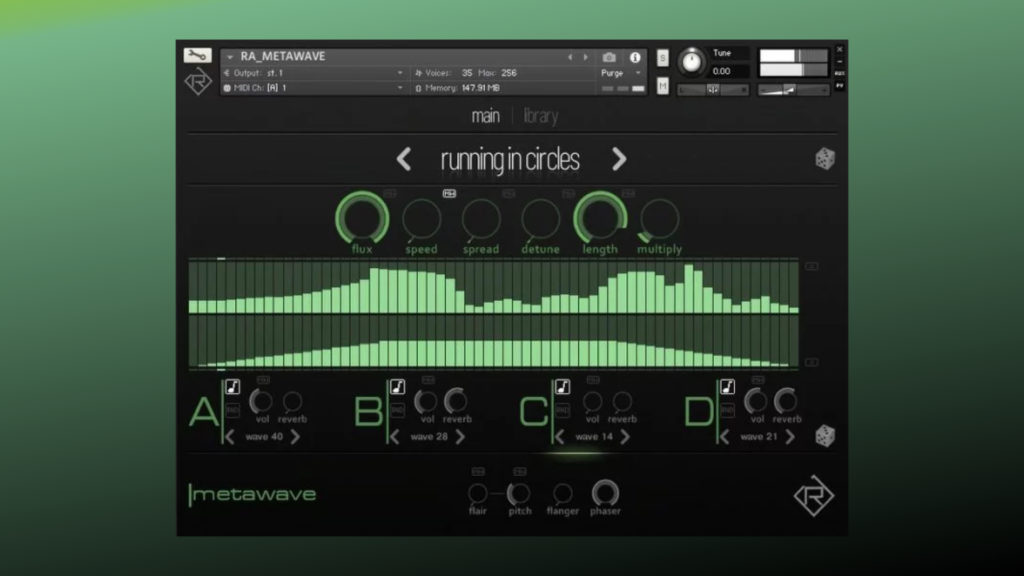Toggle the RND button on layer B
Viewport: 1024px width, 576px height.
coord(397,410)
